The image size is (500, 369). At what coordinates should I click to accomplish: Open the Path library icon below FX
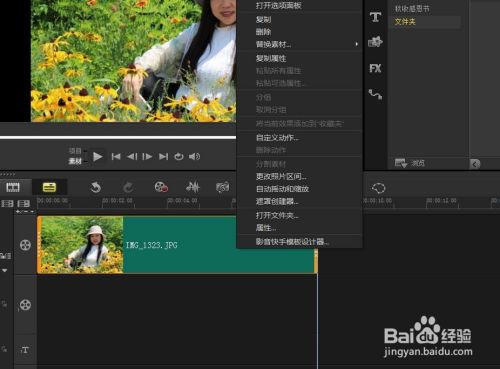pos(375,95)
